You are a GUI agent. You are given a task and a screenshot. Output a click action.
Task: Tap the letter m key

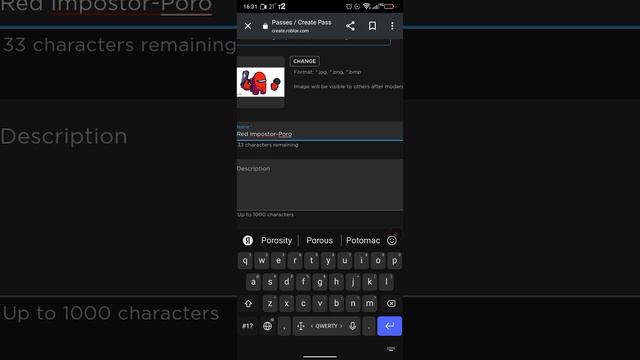[370, 304]
